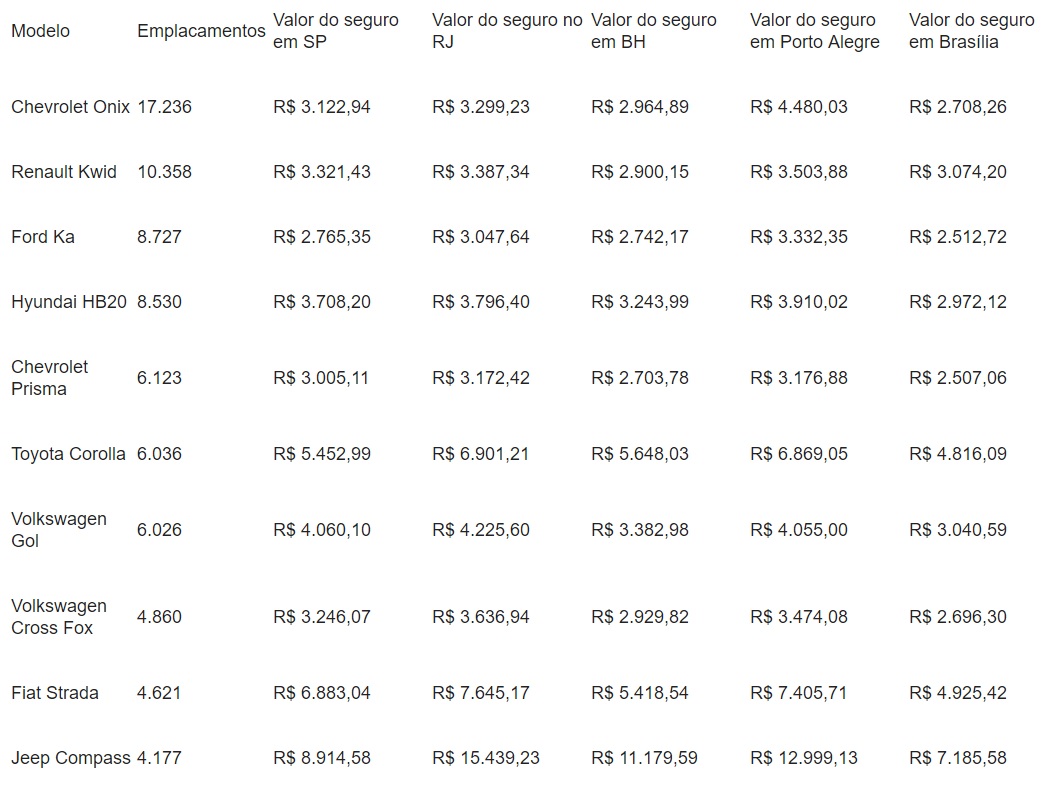
Task: Select Hyundai HB20 in the Modelo column
Action: (69, 302)
